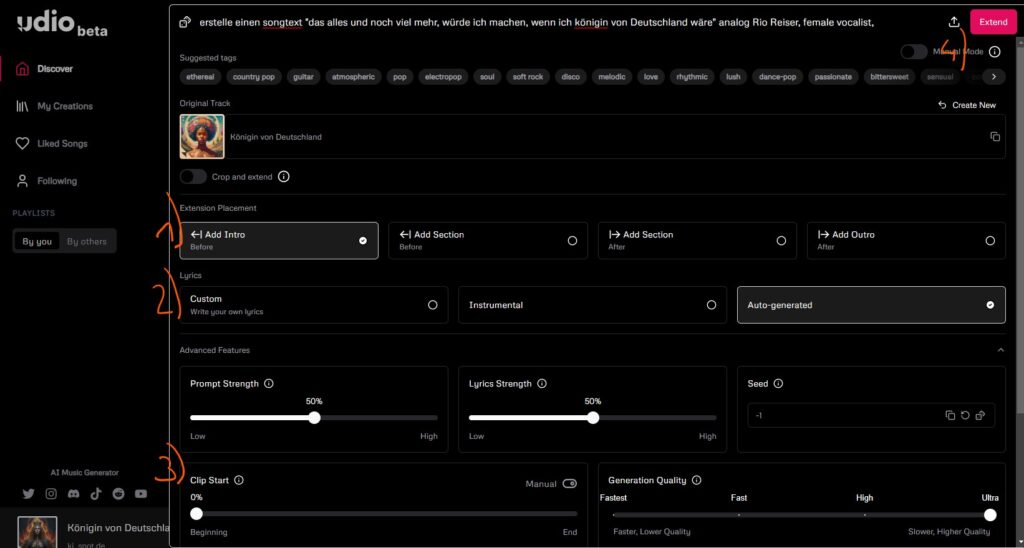1024x548 pixels.
Task: Collapse the Advanced Features section
Action: coord(1000,350)
